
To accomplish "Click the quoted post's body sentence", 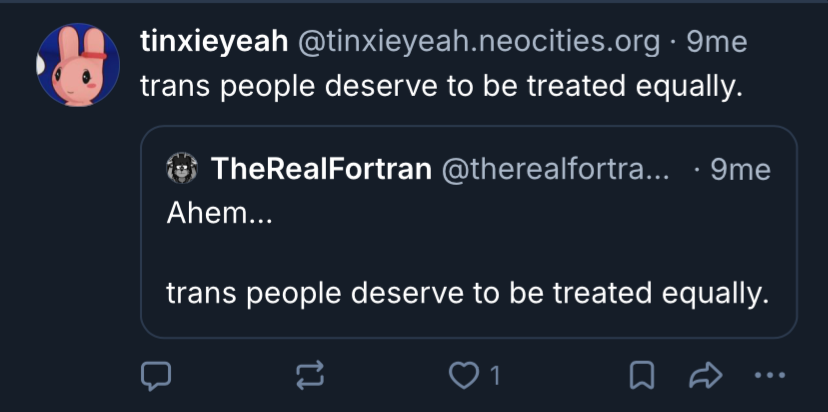I will [467, 293].
